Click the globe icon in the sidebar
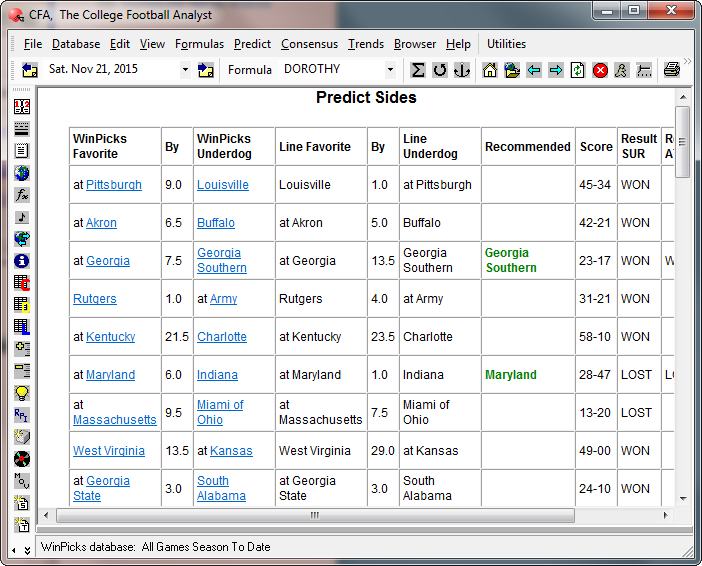 pyautogui.click(x=21, y=172)
